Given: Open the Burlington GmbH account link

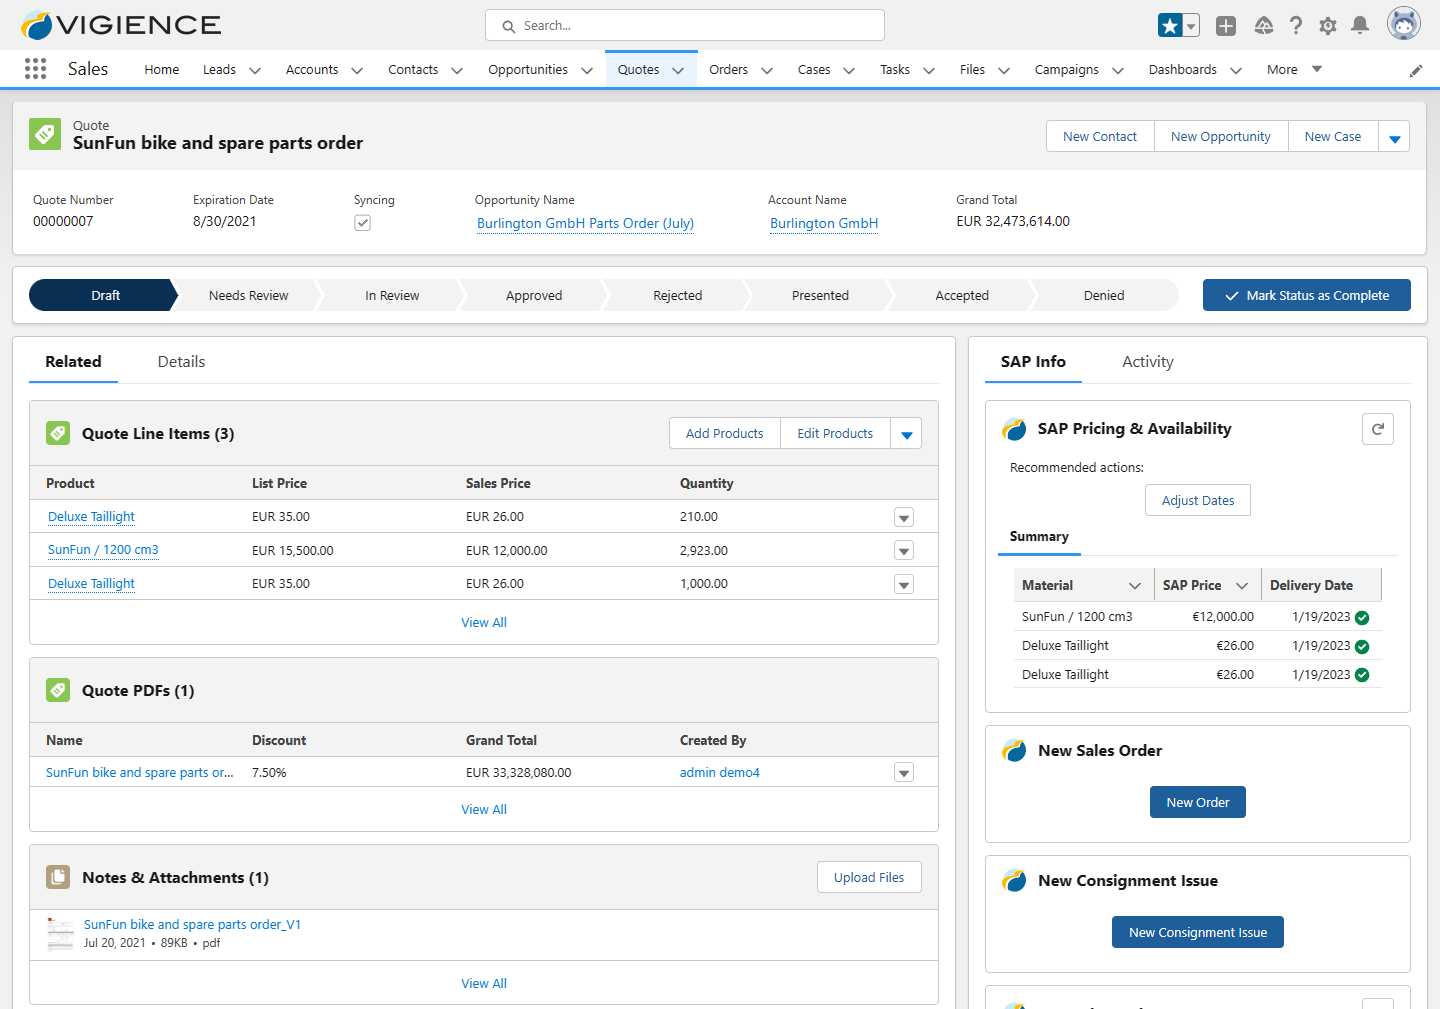Looking at the screenshot, I should pyautogui.click(x=824, y=223).
